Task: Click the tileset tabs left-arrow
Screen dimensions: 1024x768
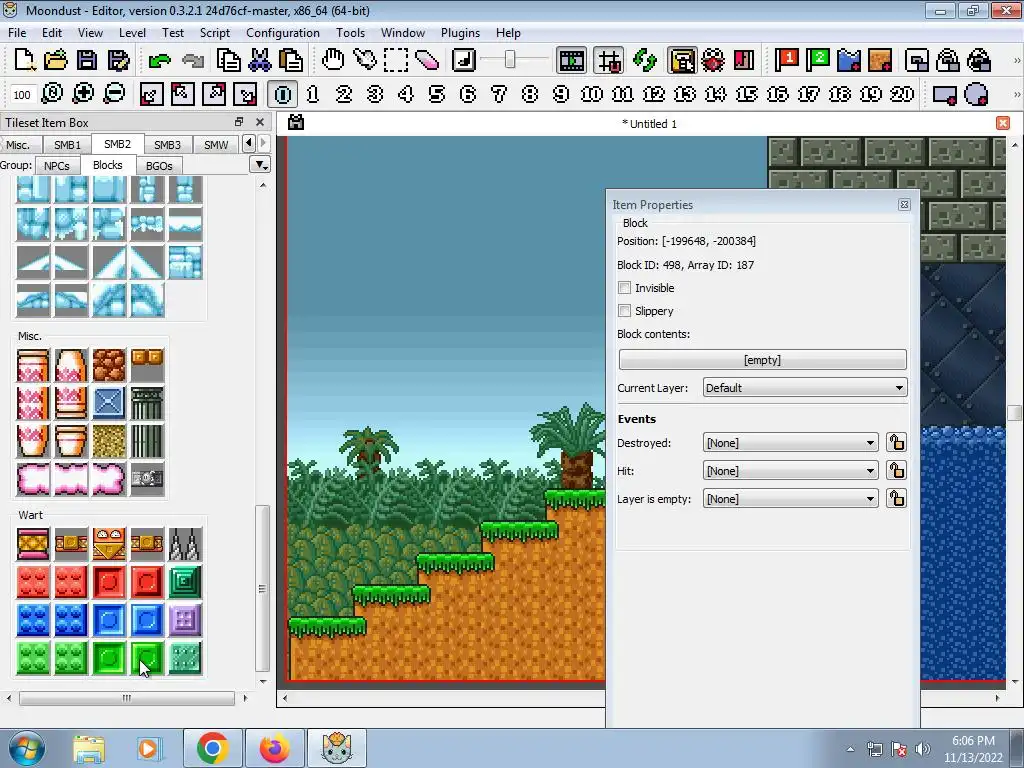Action: pos(248,143)
